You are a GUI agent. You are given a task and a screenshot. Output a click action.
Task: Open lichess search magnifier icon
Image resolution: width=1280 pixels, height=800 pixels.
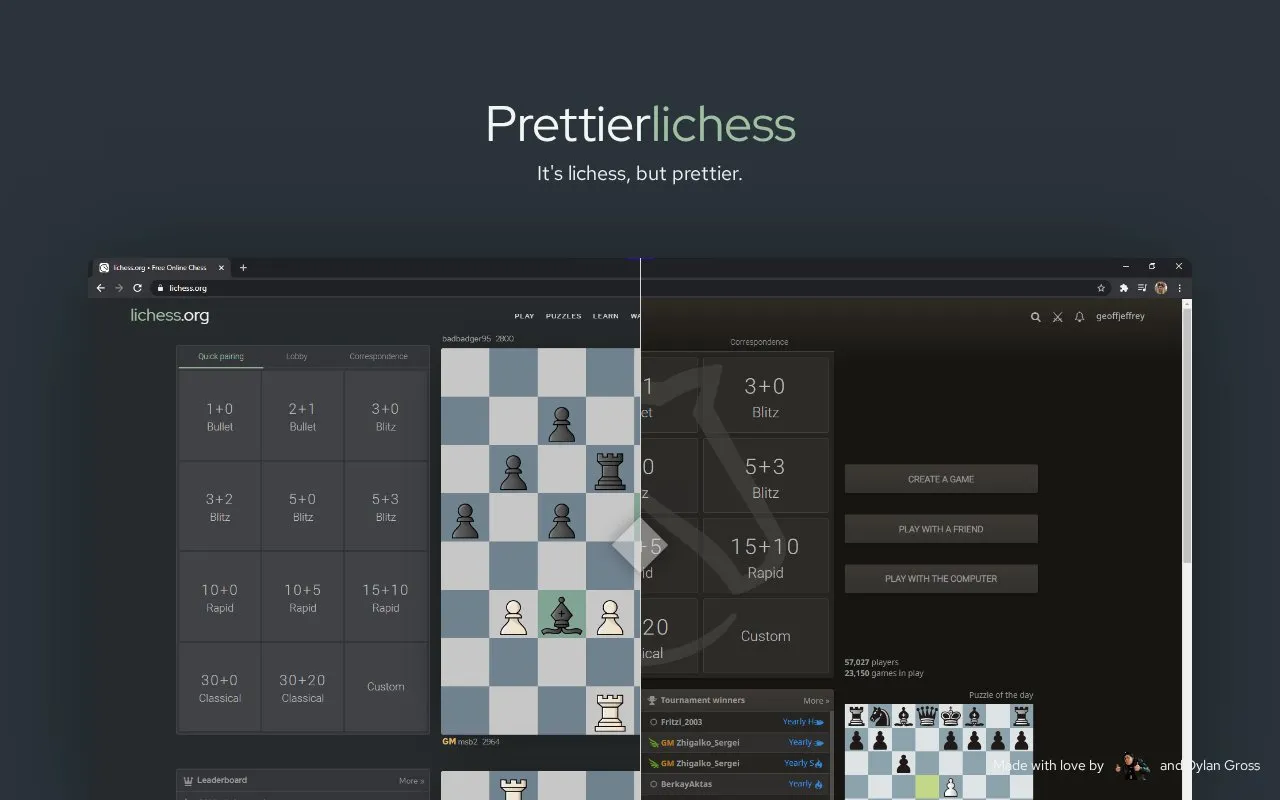coord(1035,317)
